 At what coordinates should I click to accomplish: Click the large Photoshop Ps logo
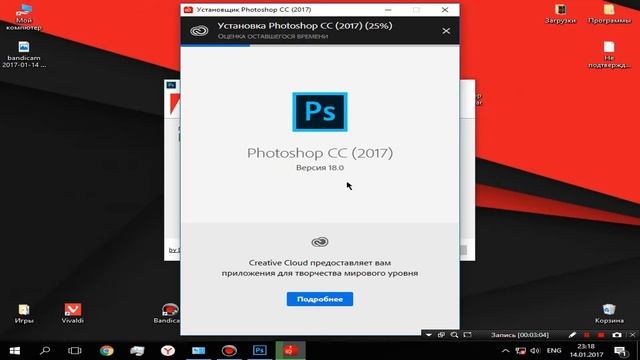320,112
